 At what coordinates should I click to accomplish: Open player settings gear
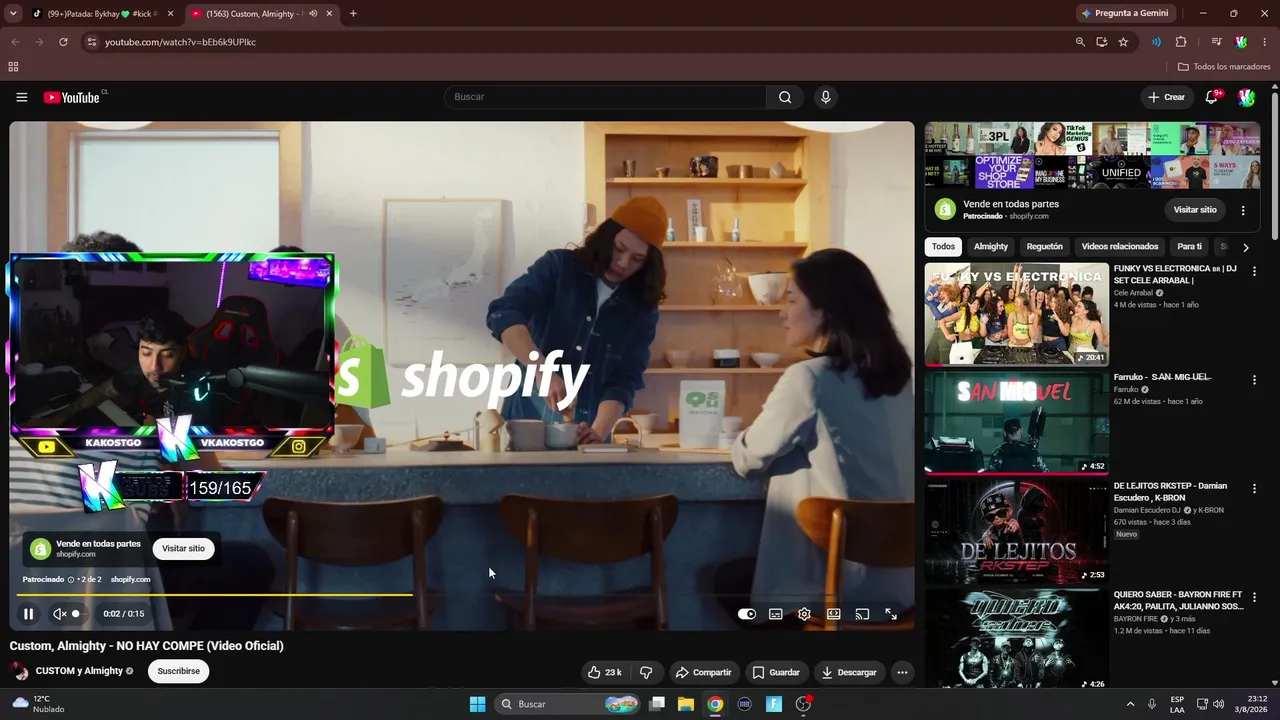pos(804,614)
